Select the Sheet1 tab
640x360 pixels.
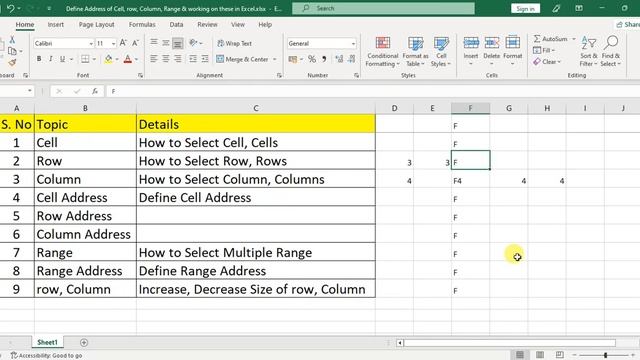pos(47,342)
